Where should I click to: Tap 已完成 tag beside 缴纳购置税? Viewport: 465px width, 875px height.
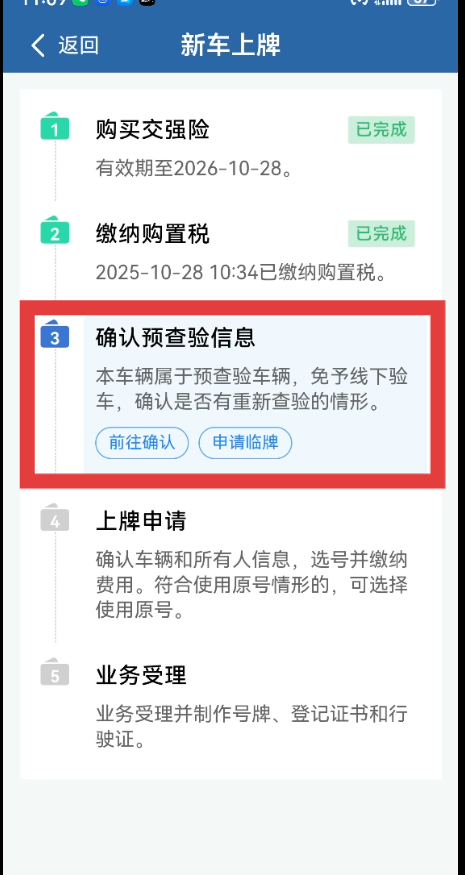click(381, 233)
